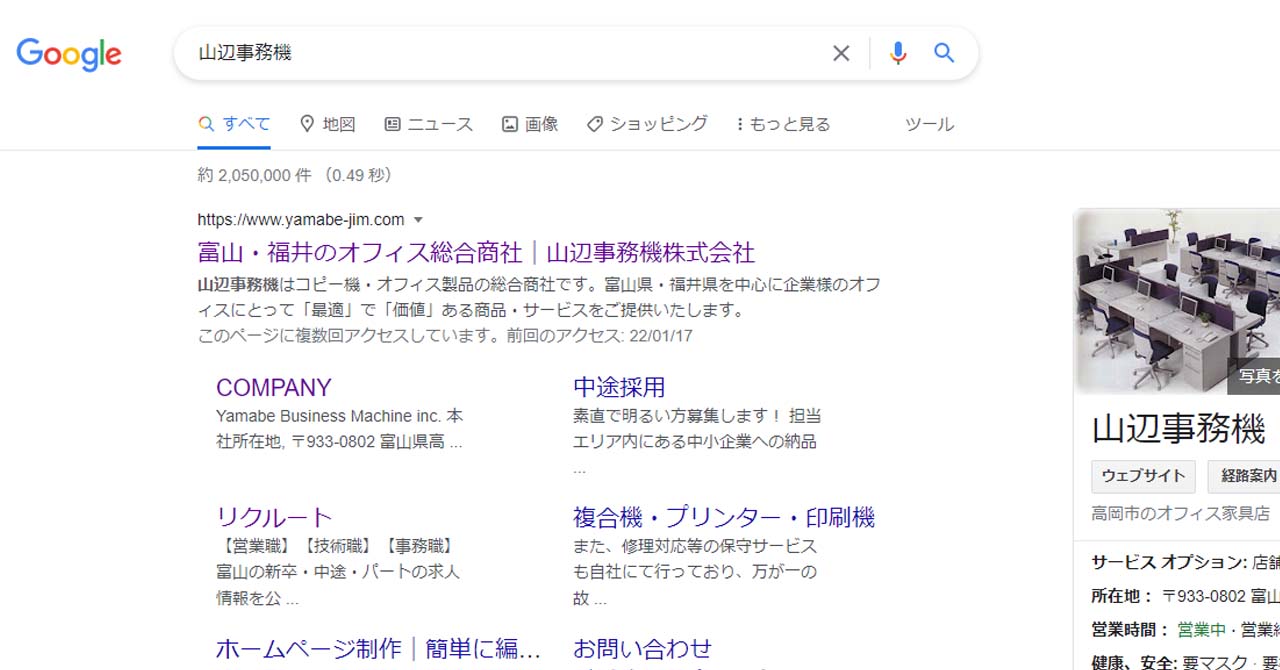Switch to the 画像 tab
Viewport: 1280px width, 670px height.
(530, 124)
